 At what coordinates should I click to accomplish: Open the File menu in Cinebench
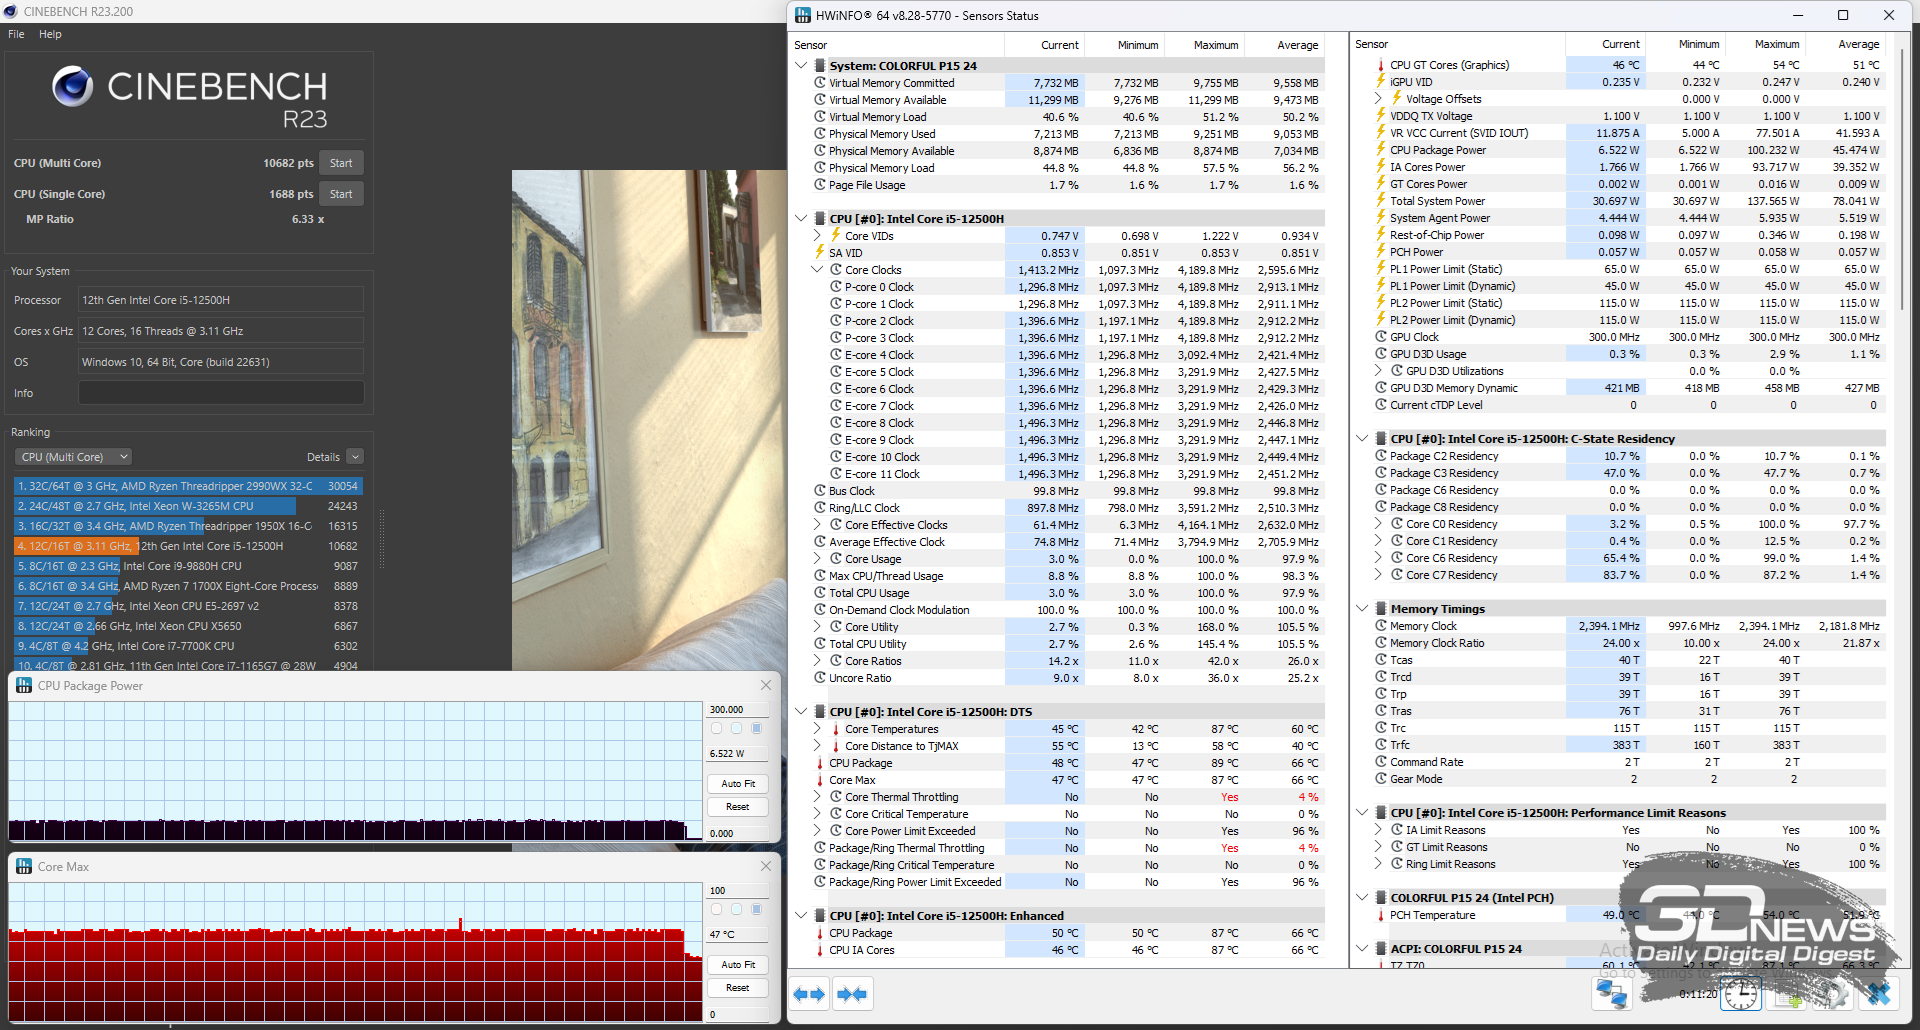point(16,34)
